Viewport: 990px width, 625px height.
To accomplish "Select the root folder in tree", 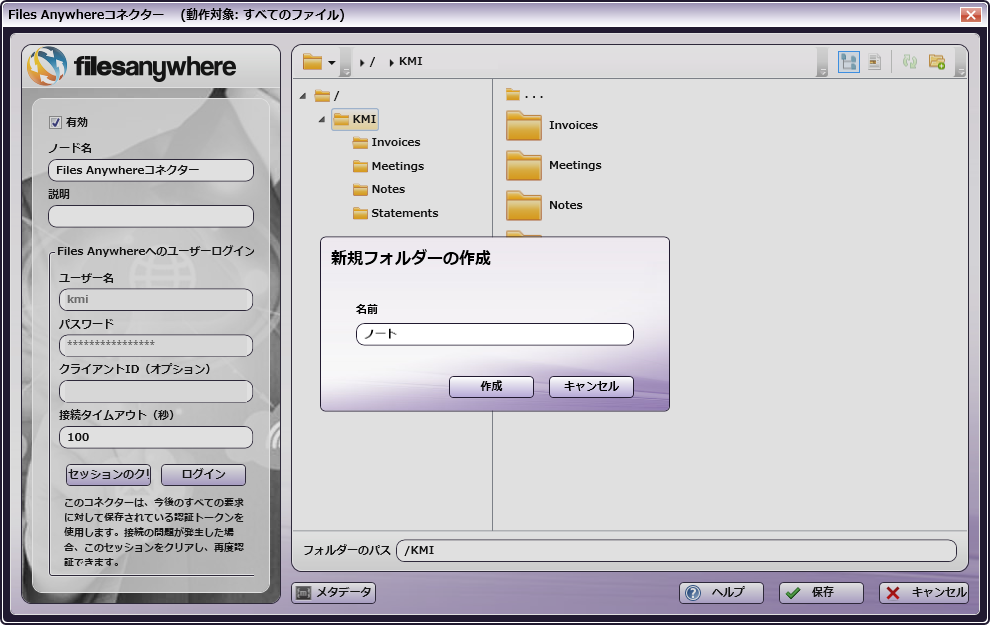I will 327,96.
